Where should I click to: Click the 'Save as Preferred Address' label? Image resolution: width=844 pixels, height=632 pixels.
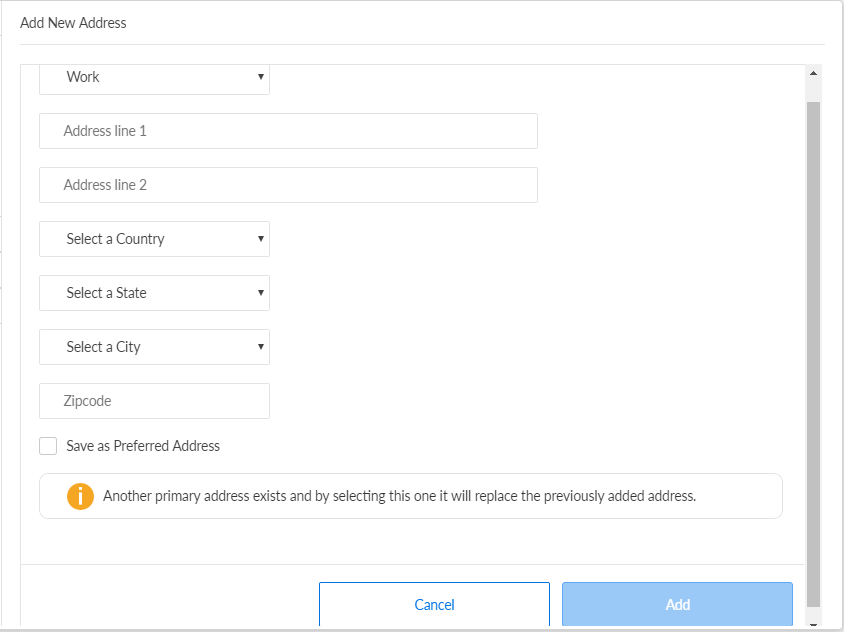coord(143,446)
